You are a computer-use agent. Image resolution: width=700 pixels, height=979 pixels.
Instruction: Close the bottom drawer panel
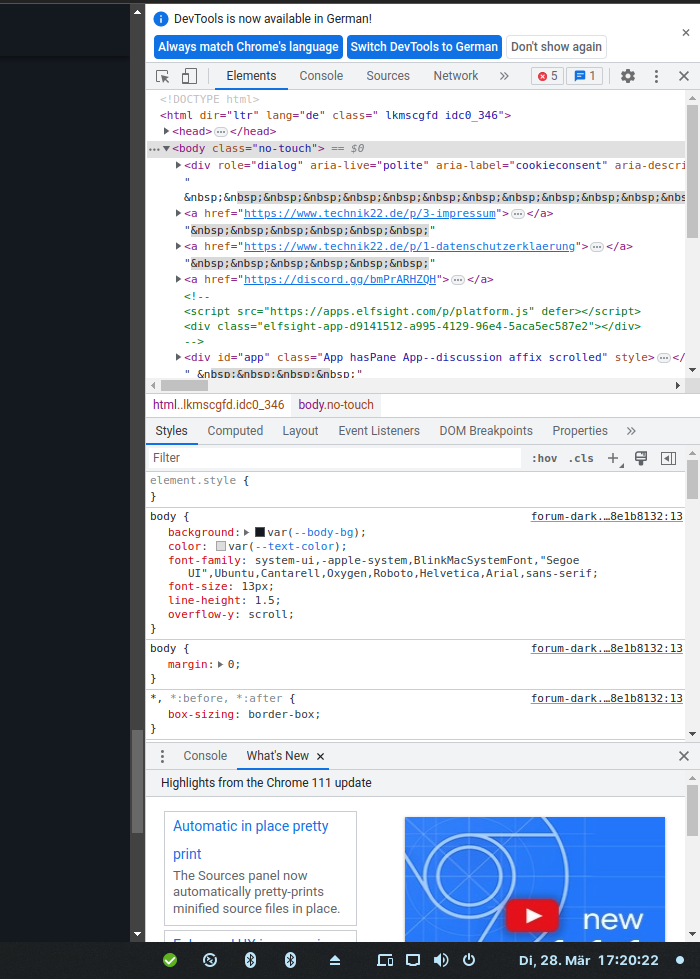point(684,756)
